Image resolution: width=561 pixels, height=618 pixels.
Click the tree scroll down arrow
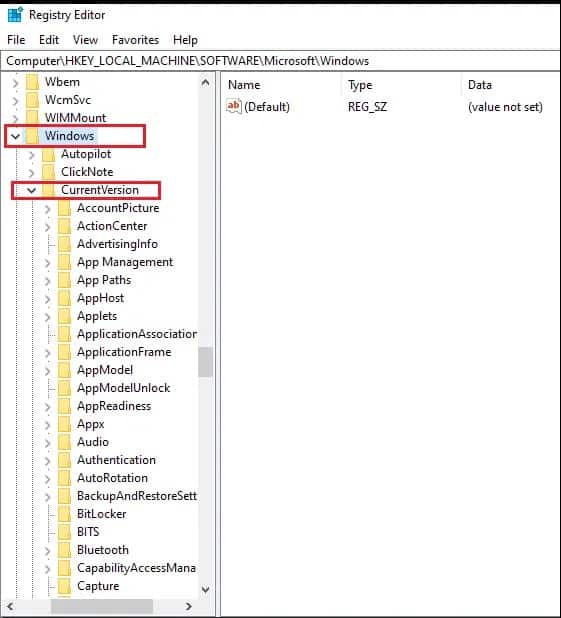(205, 590)
